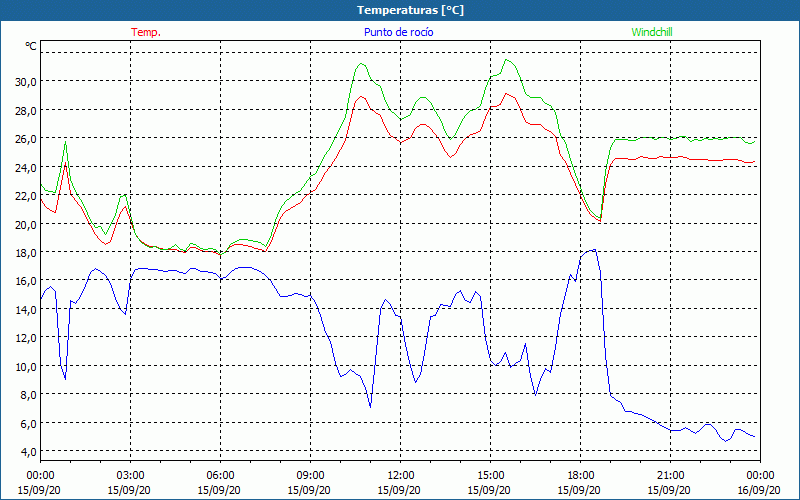This screenshot has width=800, height=500.
Task: Click the 10,0 y-axis value
Action: click(26, 366)
